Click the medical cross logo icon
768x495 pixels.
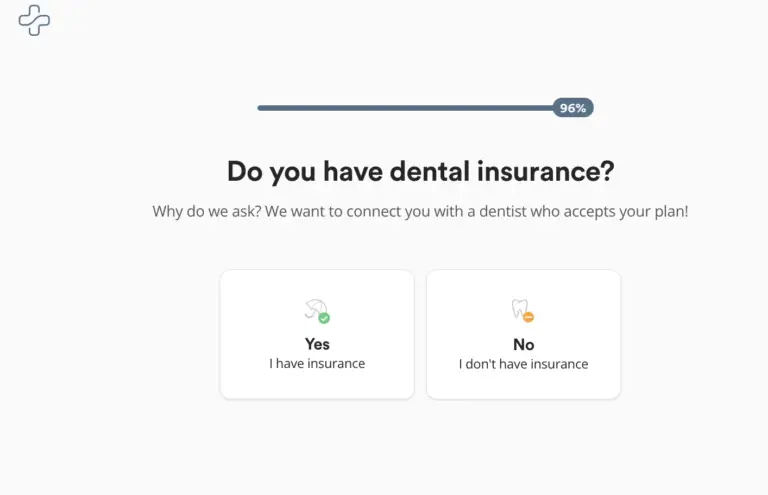pos(34,21)
